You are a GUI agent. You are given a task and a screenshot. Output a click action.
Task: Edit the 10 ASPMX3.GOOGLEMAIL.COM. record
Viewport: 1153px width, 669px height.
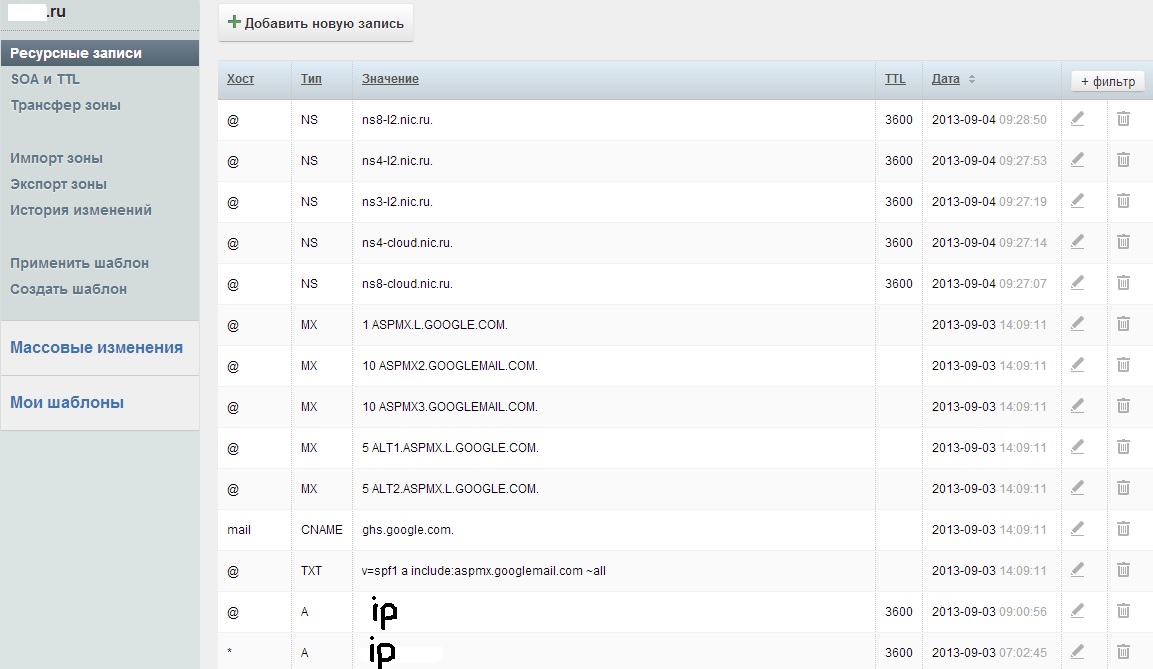(x=1077, y=406)
